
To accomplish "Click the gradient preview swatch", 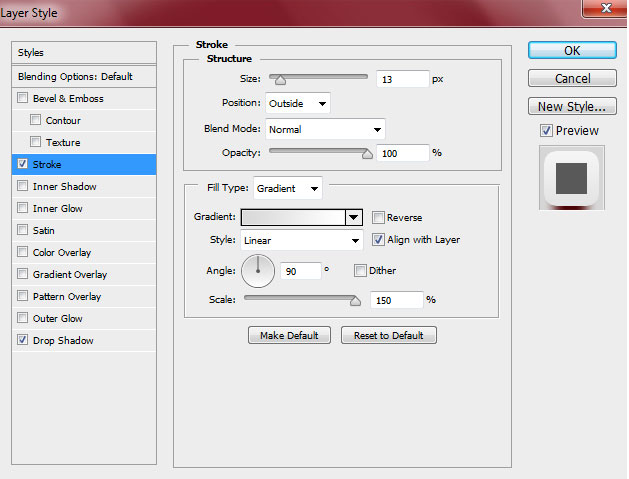I will click(x=293, y=217).
